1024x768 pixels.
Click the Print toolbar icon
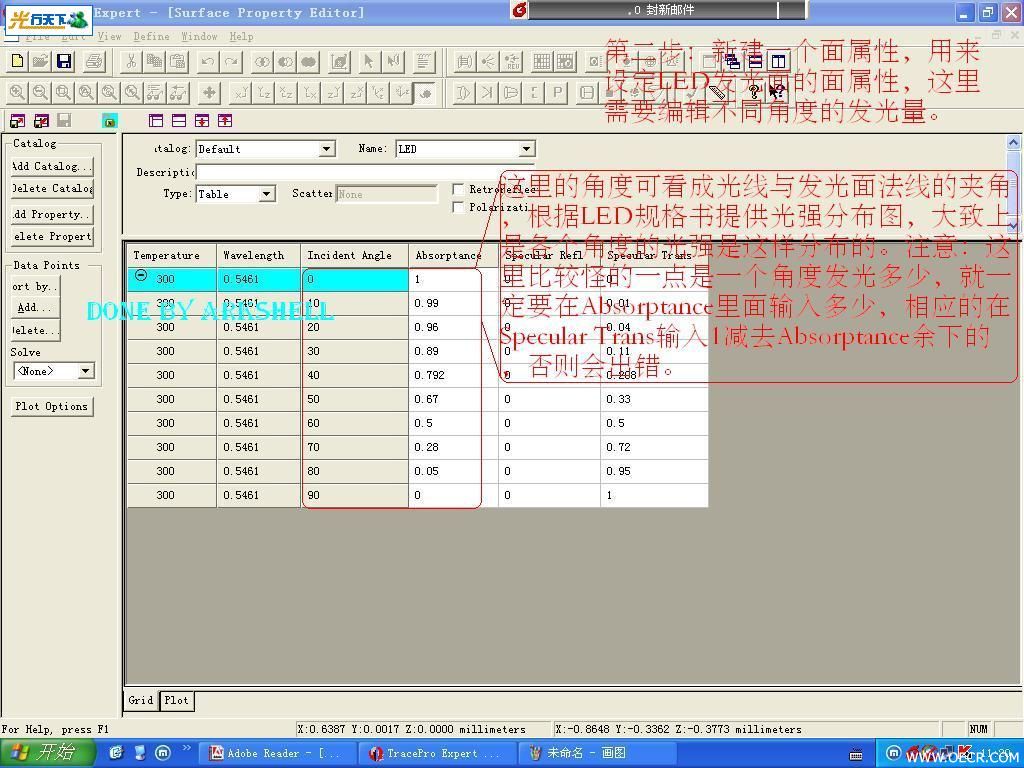pos(94,61)
